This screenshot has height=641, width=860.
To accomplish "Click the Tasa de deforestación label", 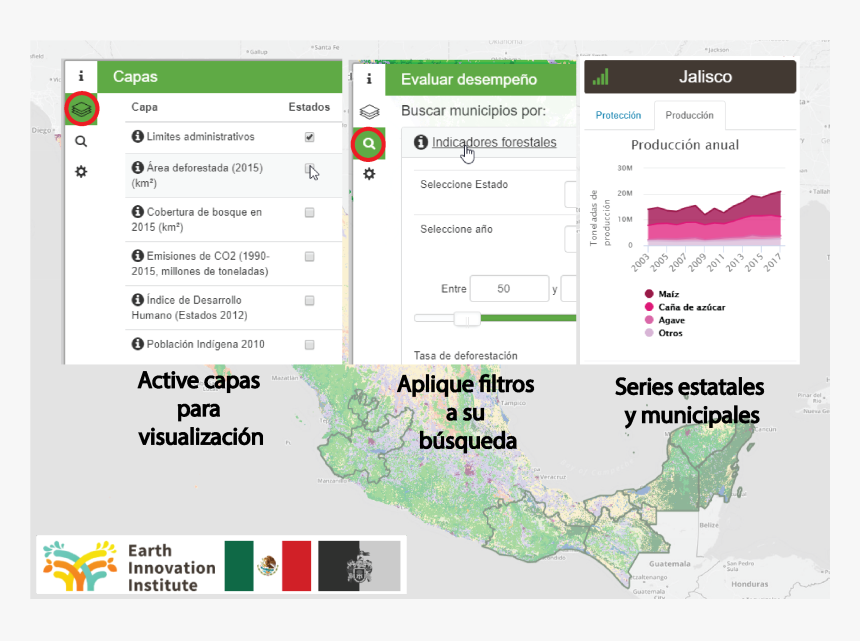I will pos(466,356).
